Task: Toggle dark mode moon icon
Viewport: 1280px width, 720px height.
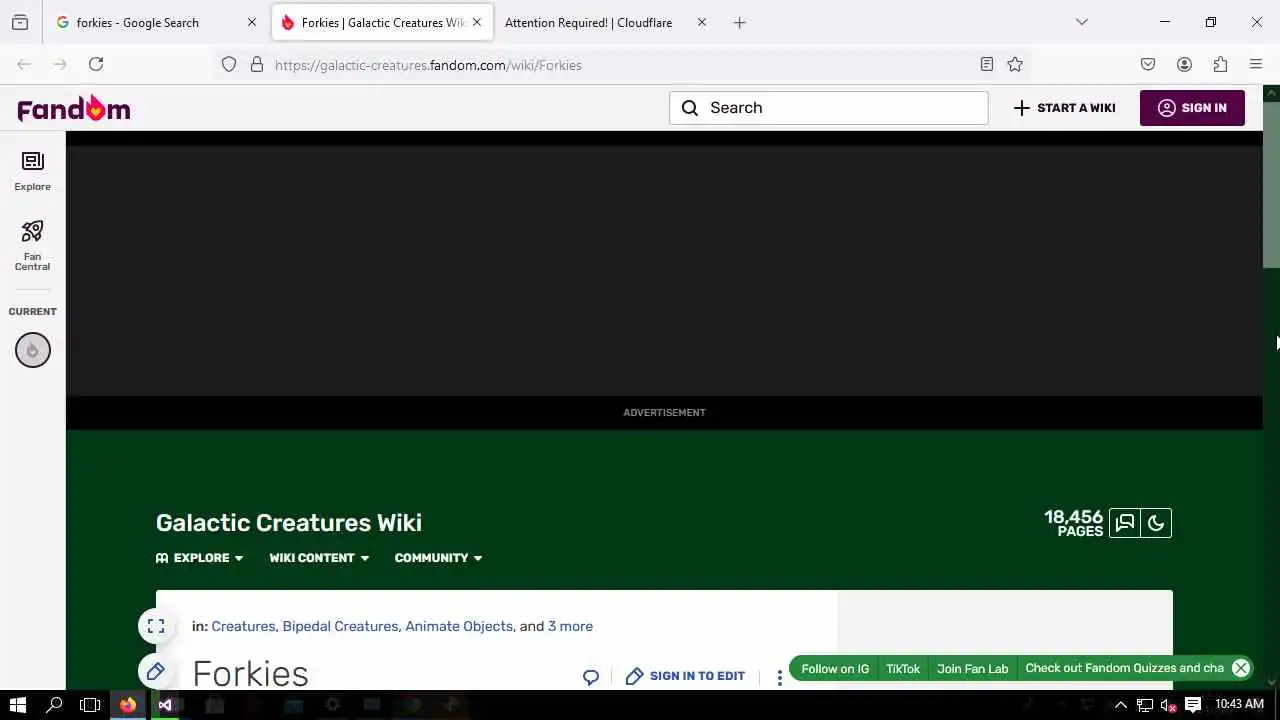Action: pos(1156,523)
